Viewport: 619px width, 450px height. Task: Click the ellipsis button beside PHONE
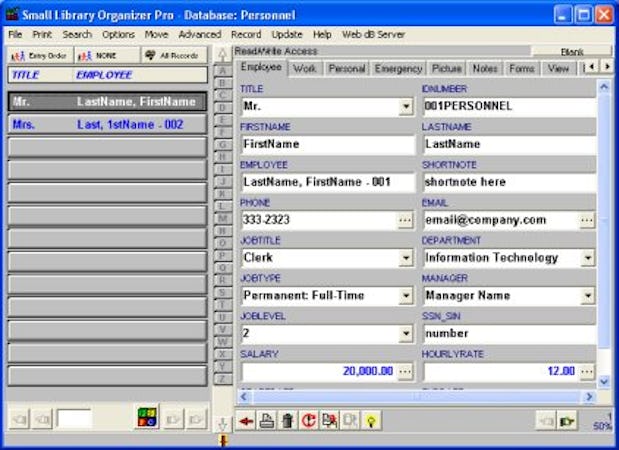405,220
